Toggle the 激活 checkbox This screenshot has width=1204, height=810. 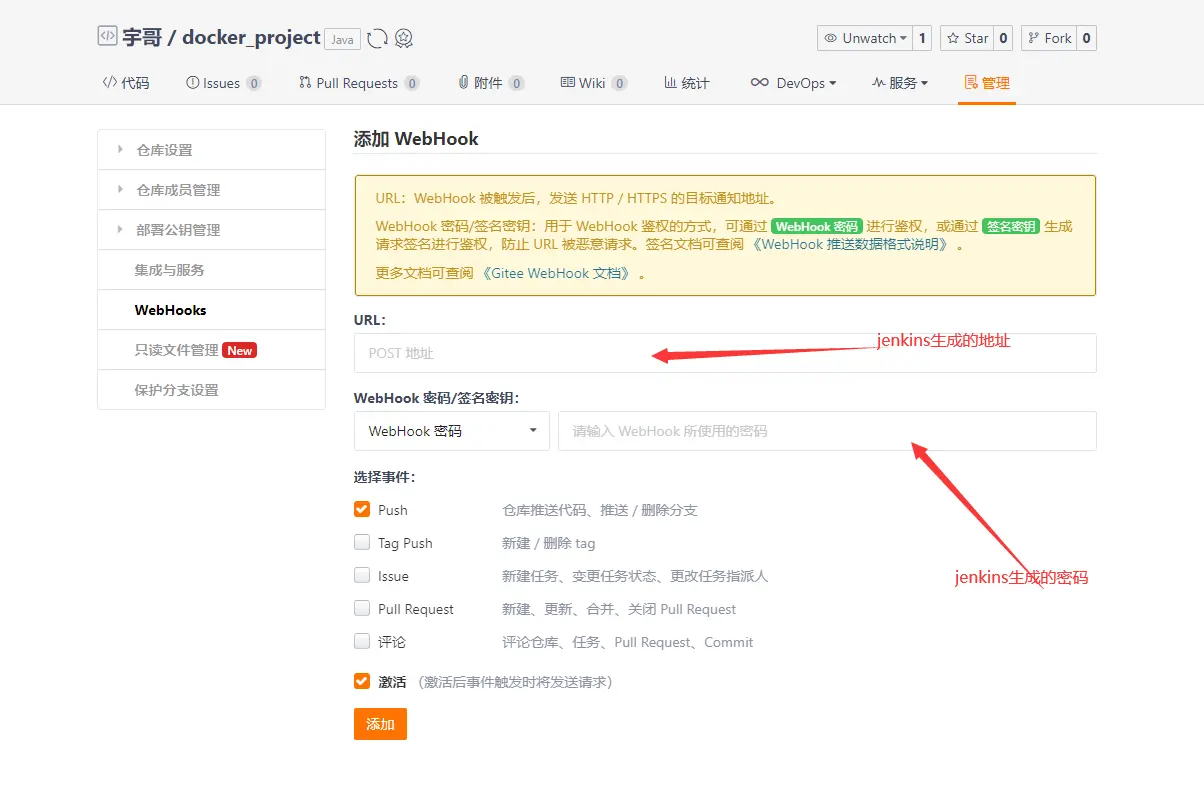(362, 681)
